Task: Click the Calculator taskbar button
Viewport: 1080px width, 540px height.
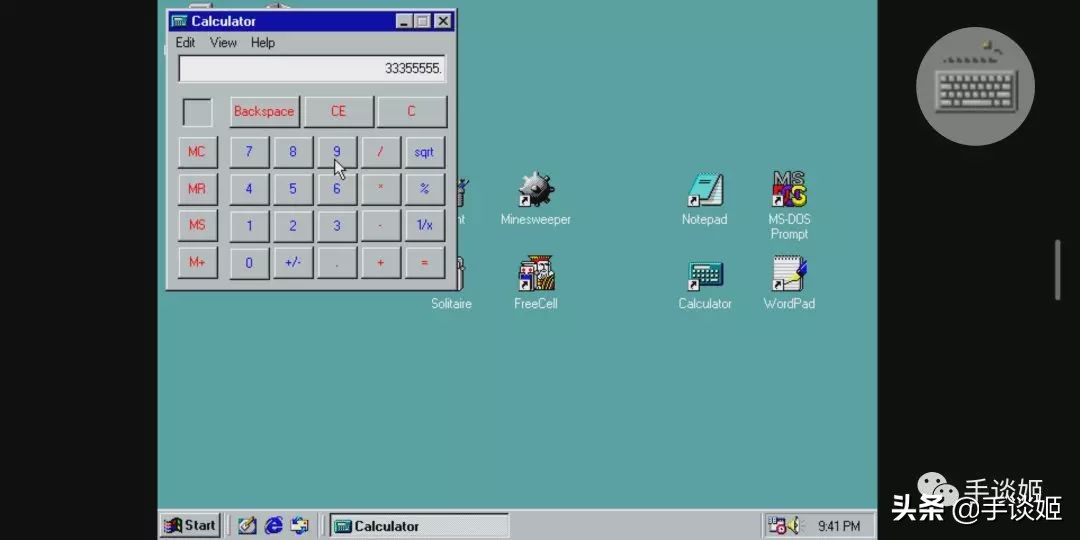Action: pyautogui.click(x=419, y=526)
